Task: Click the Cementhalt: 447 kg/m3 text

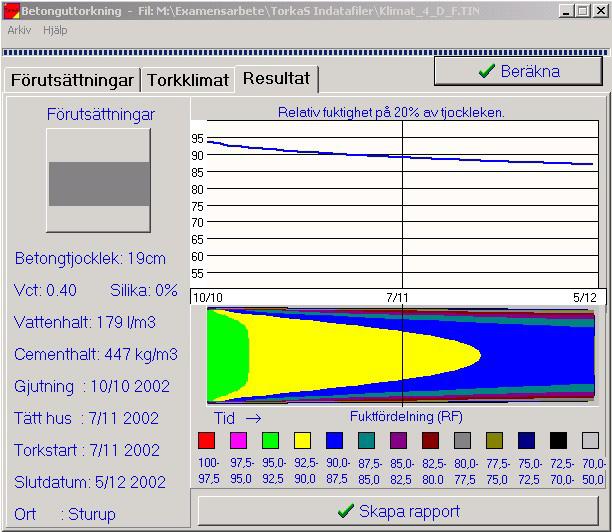Action: click(96, 354)
